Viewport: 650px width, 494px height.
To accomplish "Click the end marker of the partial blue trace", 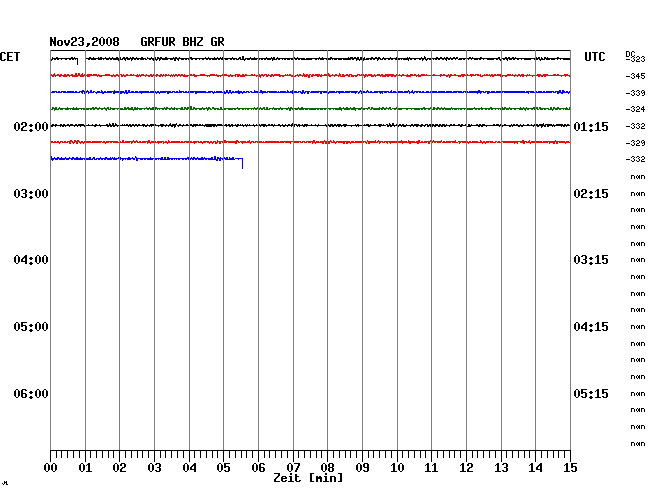I will (242, 163).
